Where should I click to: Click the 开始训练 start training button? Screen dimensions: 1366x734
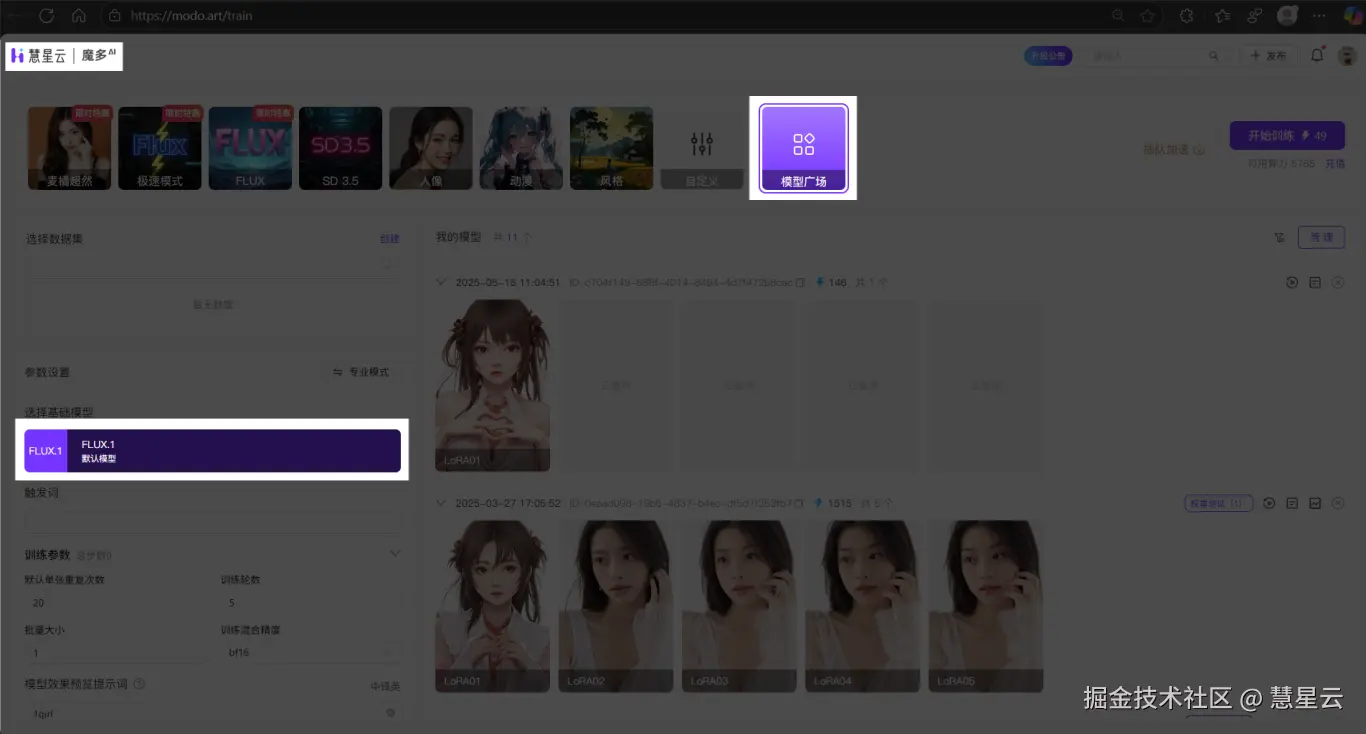(x=1287, y=135)
